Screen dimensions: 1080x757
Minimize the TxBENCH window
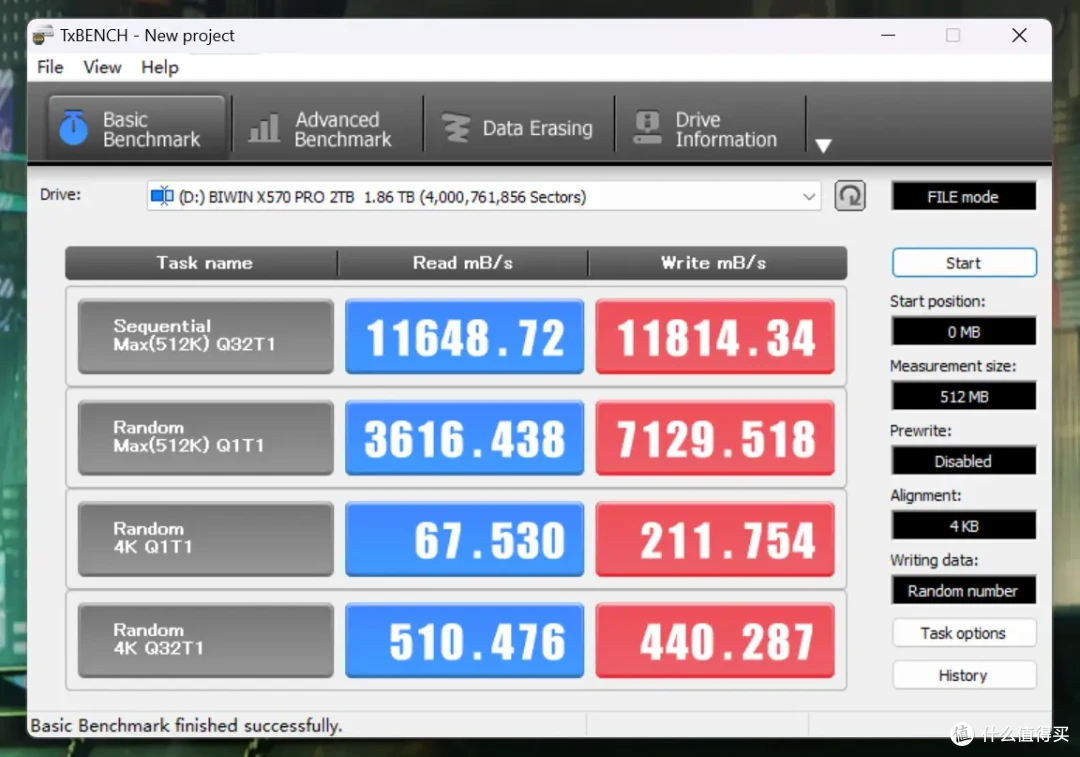tap(889, 35)
